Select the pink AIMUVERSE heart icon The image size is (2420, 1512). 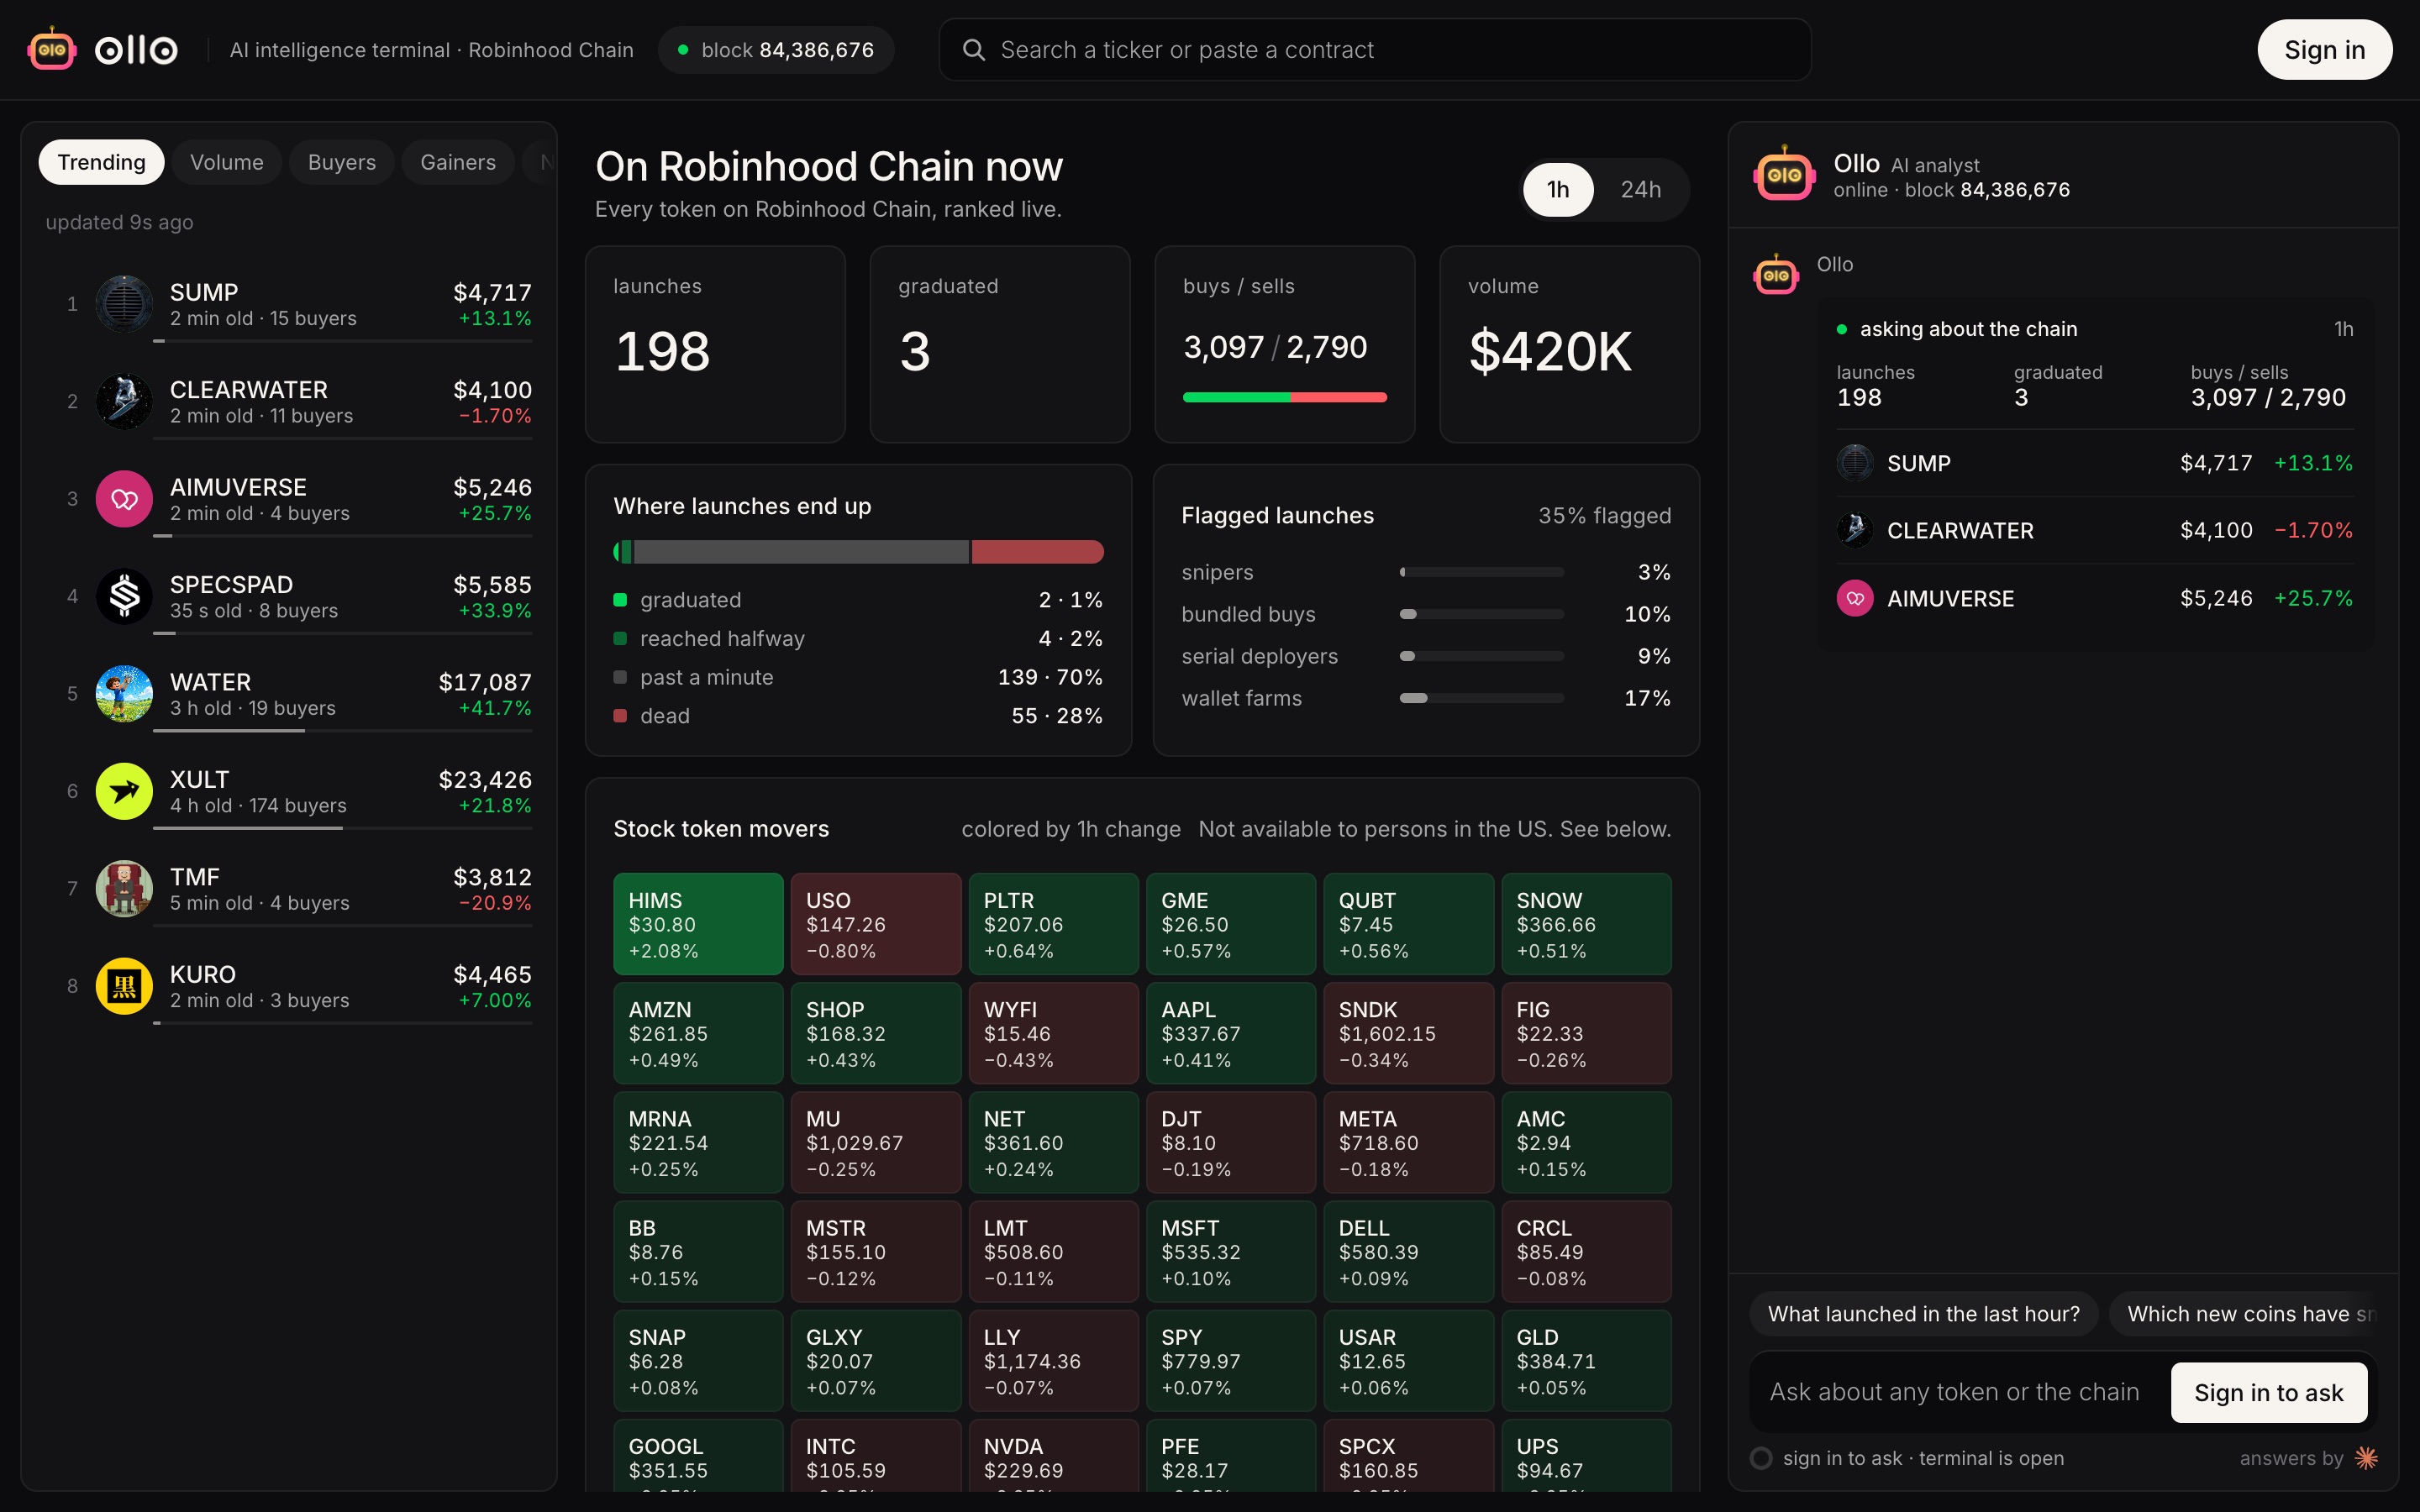click(124, 499)
